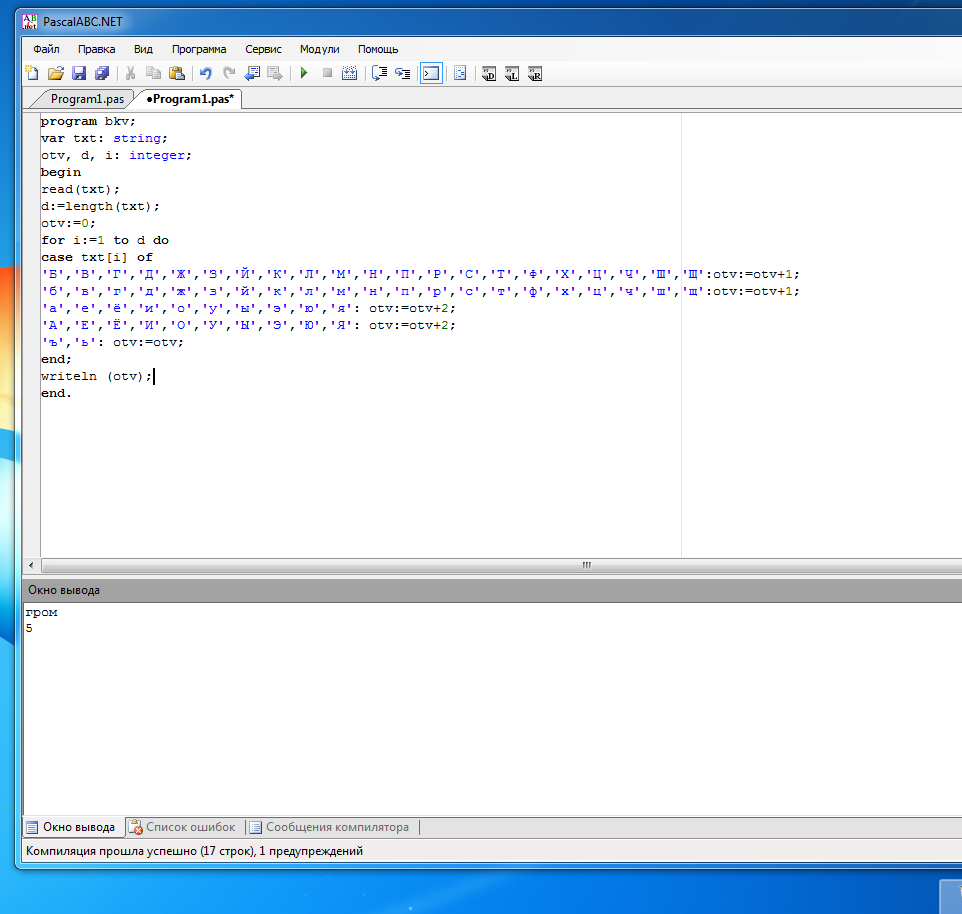Select the Окно вывода bottom tab
The height and width of the screenshot is (914, 962).
(x=78, y=827)
